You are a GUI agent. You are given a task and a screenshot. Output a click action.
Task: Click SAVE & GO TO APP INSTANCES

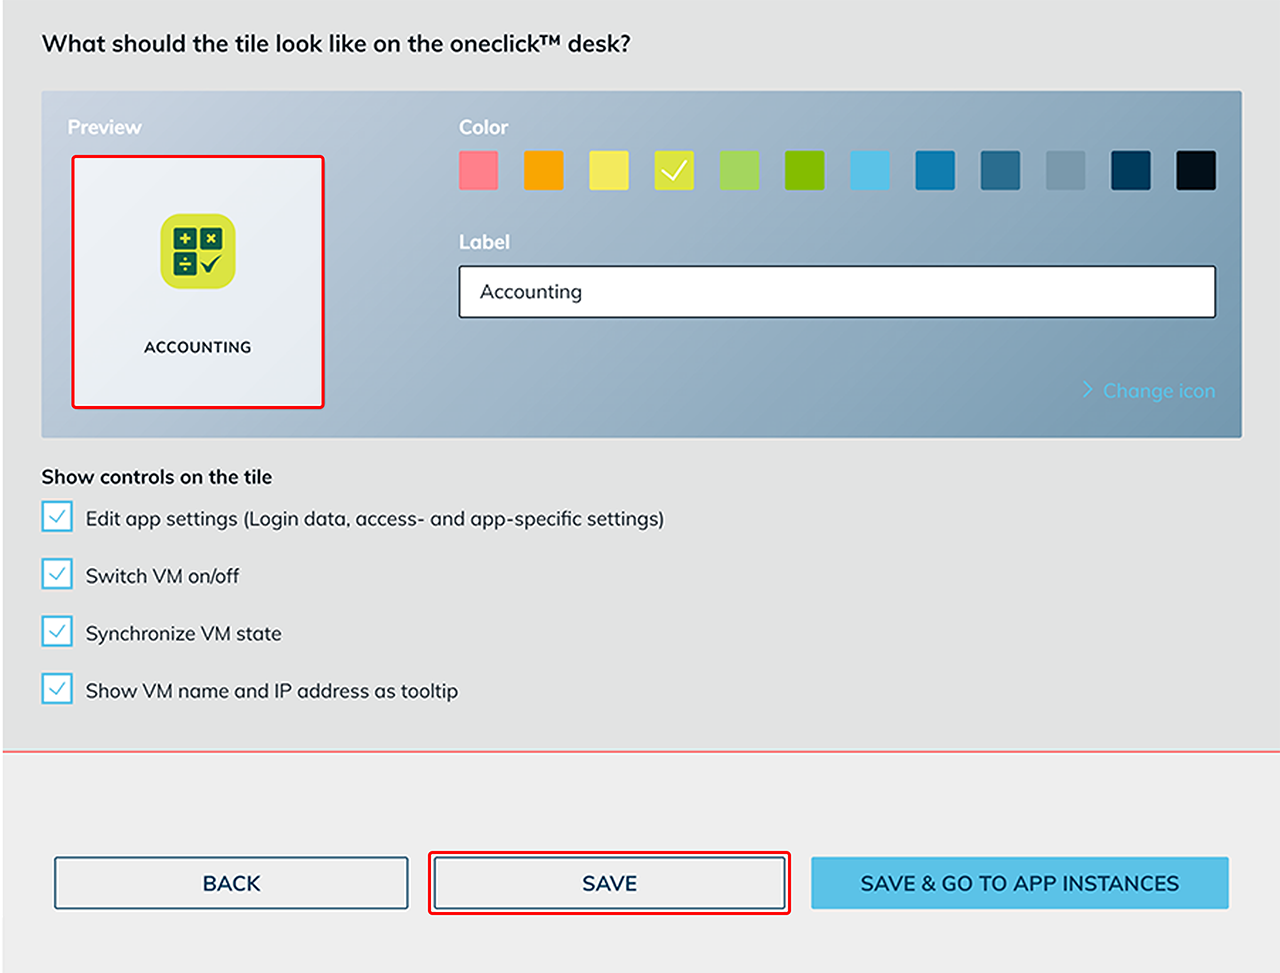(1019, 883)
